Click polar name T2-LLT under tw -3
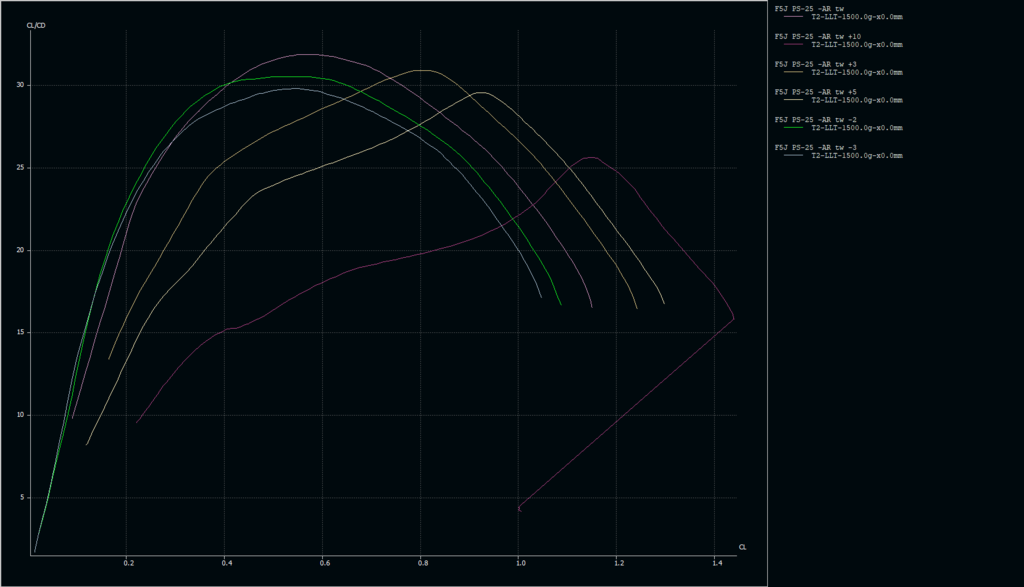 [856, 156]
